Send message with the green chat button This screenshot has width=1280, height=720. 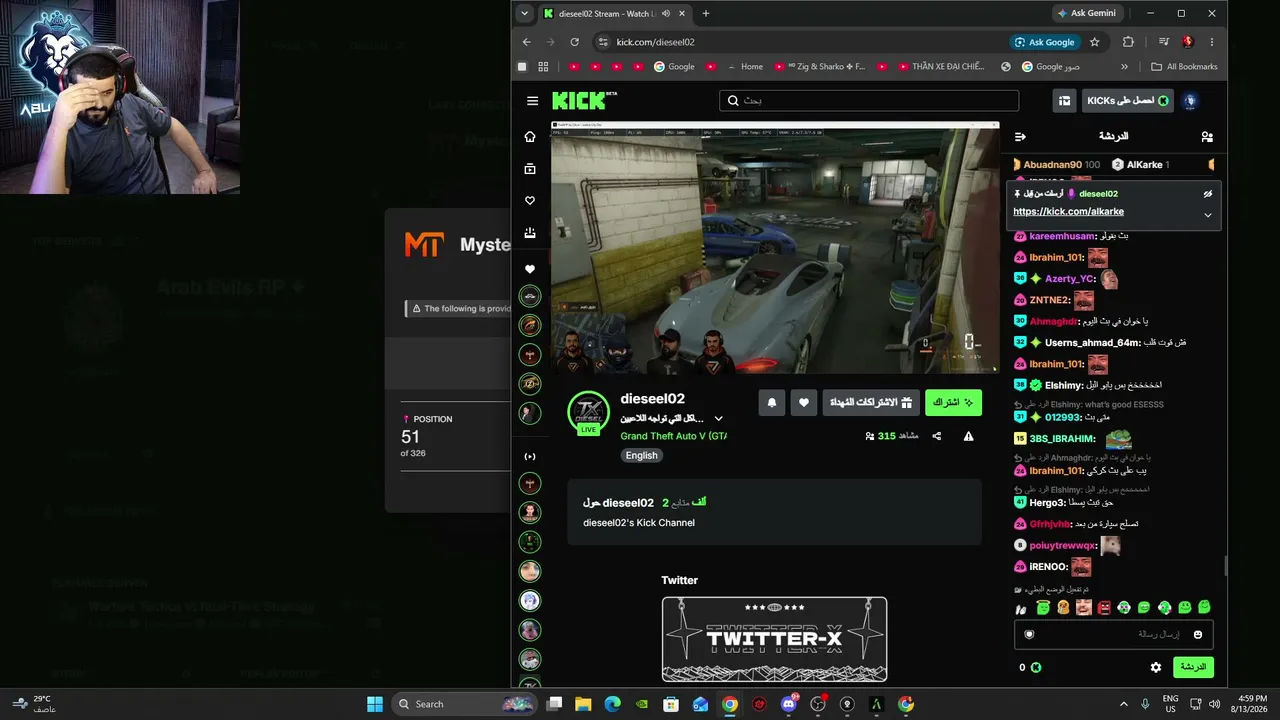click(1193, 667)
